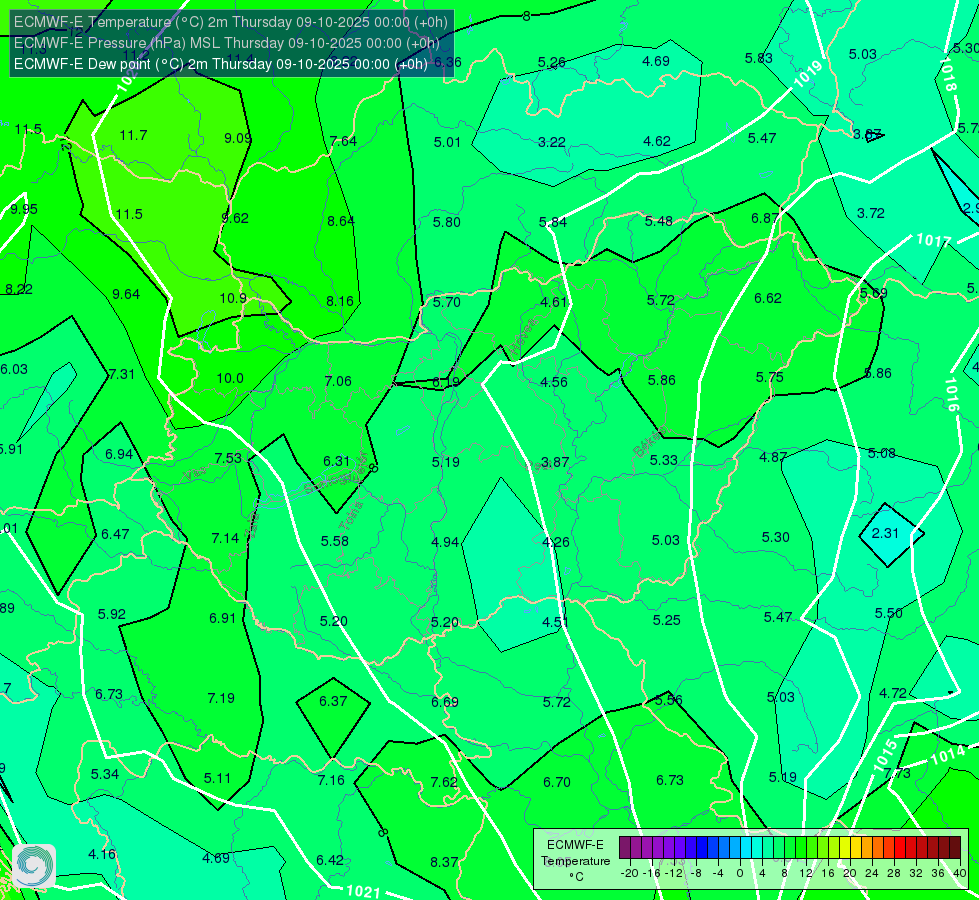979x900 pixels.
Task: Click the 8.16 temperature value
Action: click(x=340, y=301)
